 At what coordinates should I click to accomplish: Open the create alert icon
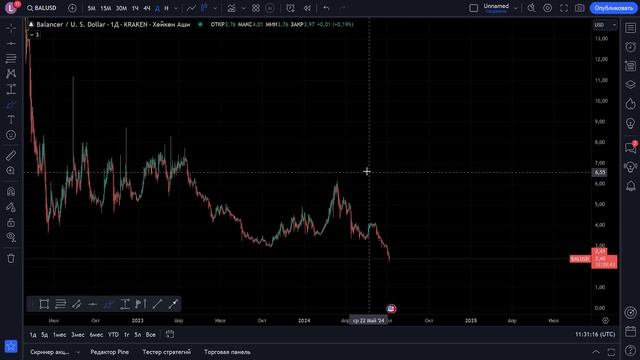click(290, 8)
